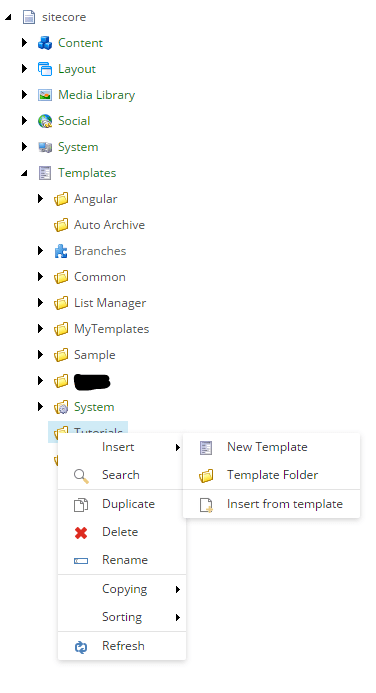The image size is (376, 693).
Task: Click the New Template icon in submenu
Action: 206,448
